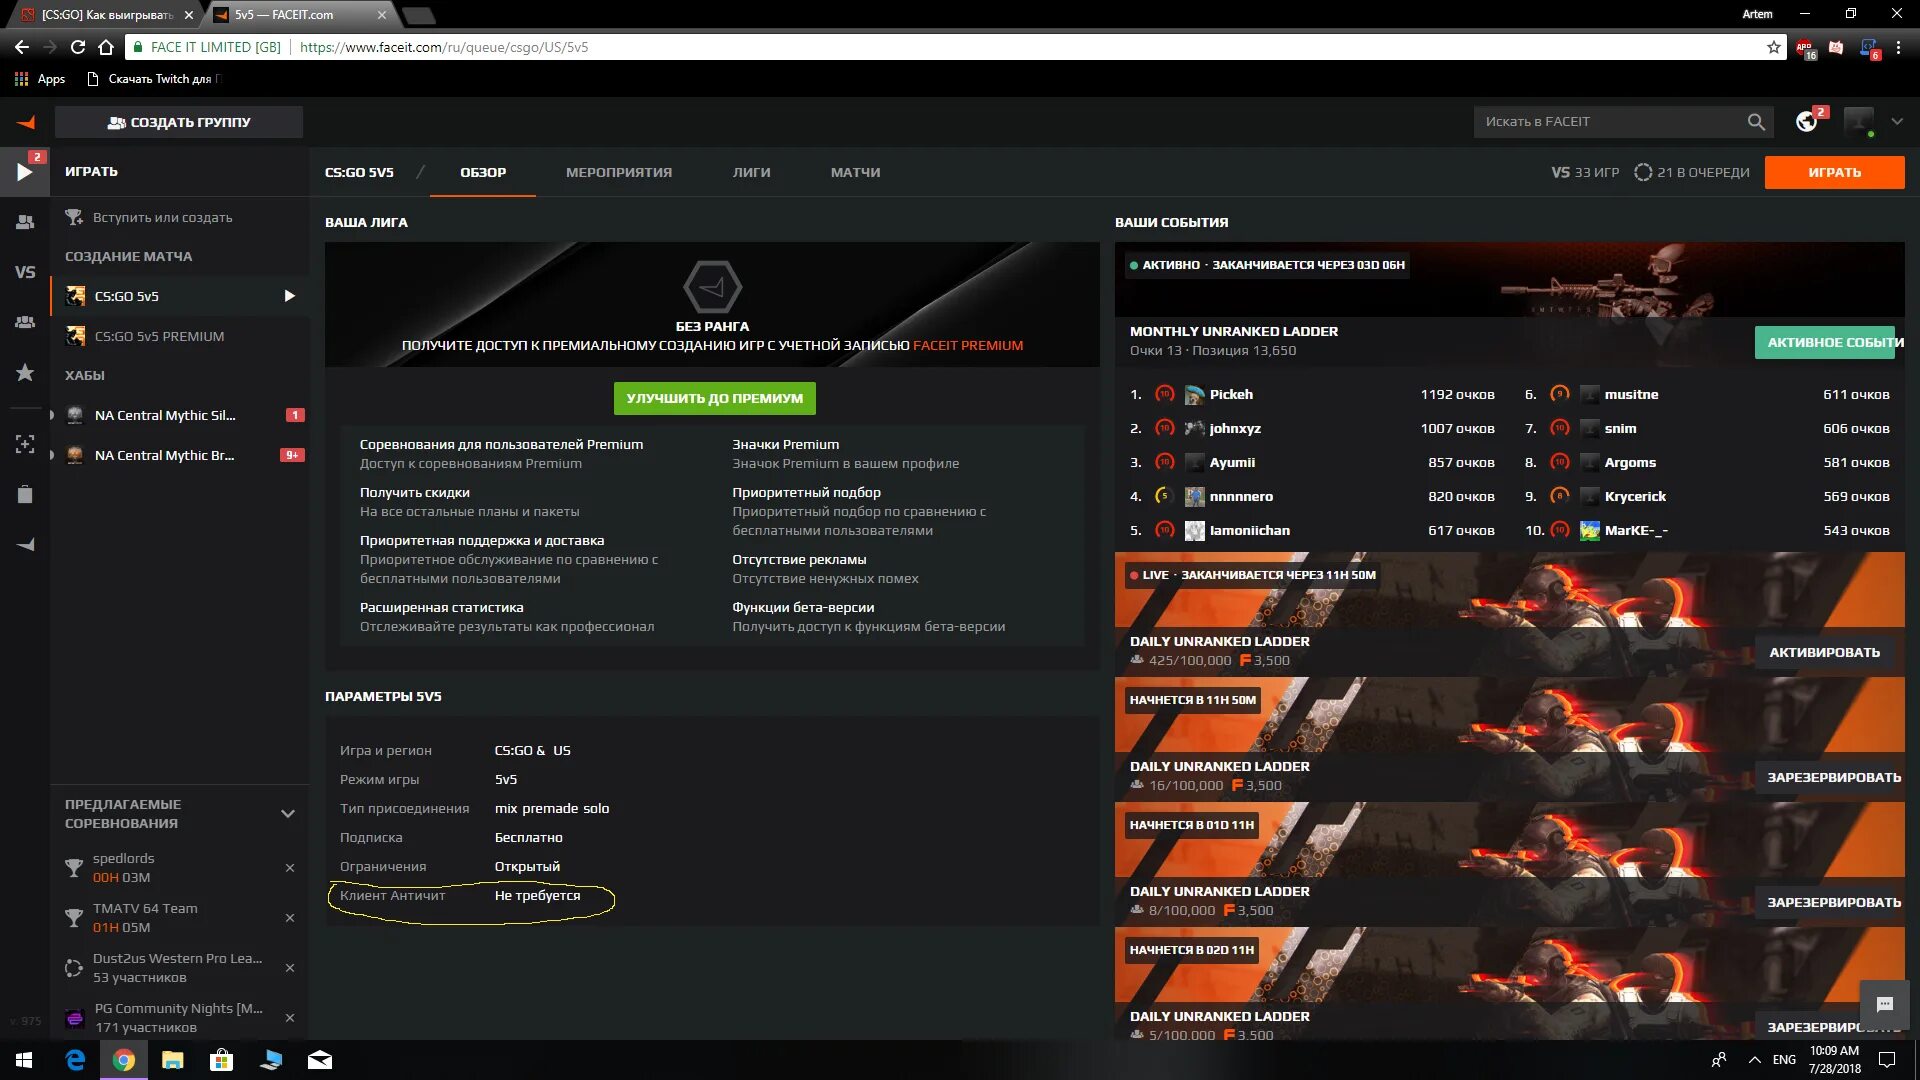Expand CS:GO 5v5 arrow in sidebar
1920x1080 pixels.
290,296
